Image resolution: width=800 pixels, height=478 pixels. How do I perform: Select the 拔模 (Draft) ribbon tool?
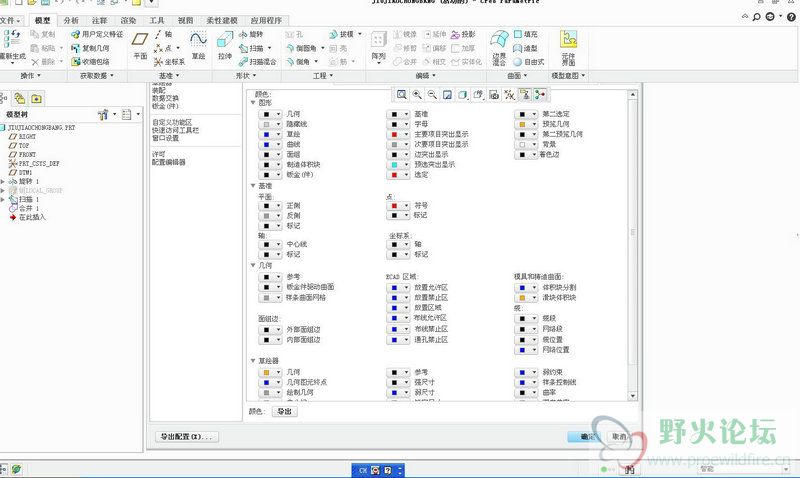tap(341, 34)
